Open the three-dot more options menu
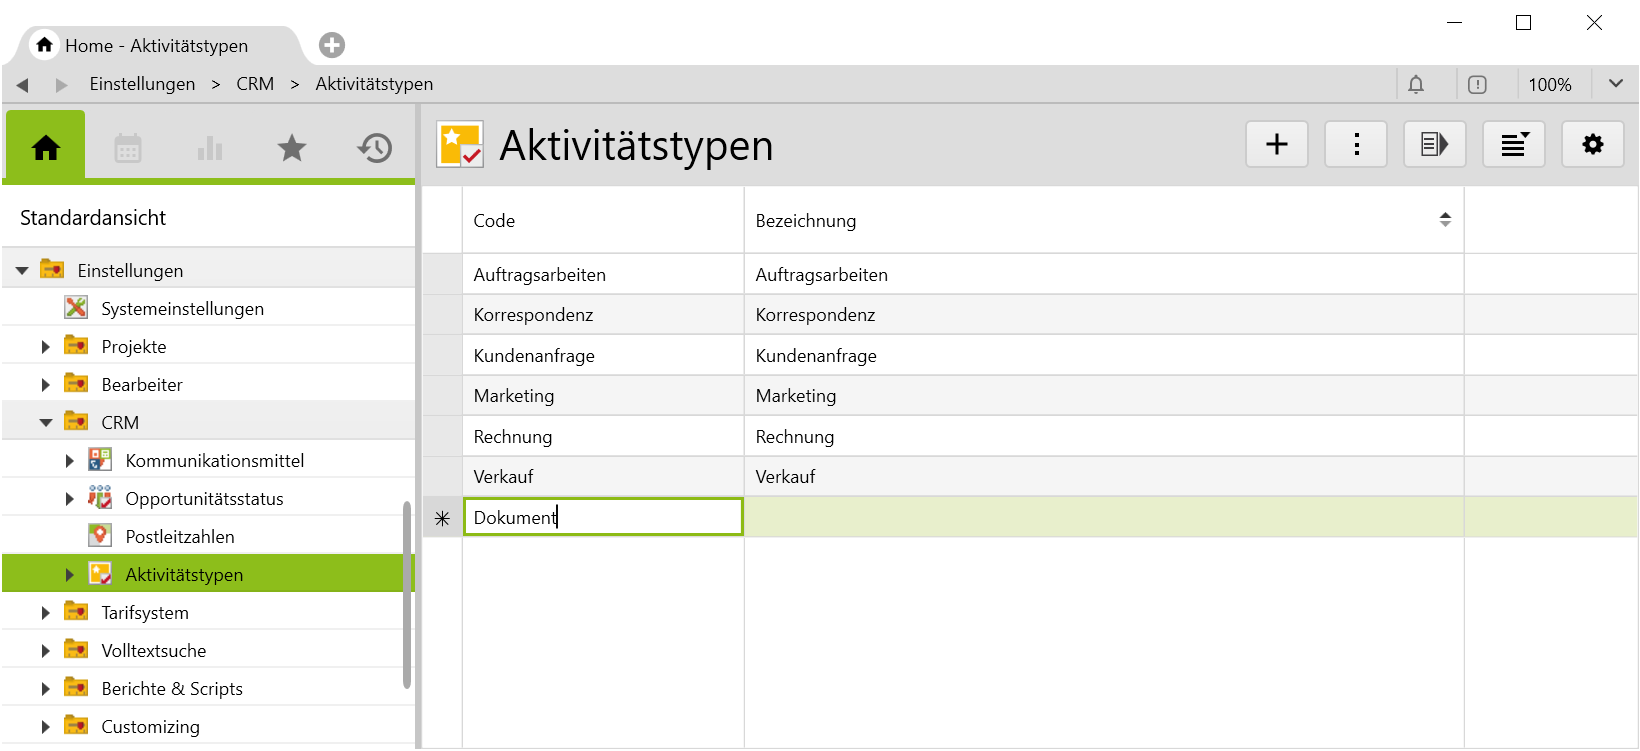This screenshot has width=1640, height=751. pyautogui.click(x=1355, y=145)
